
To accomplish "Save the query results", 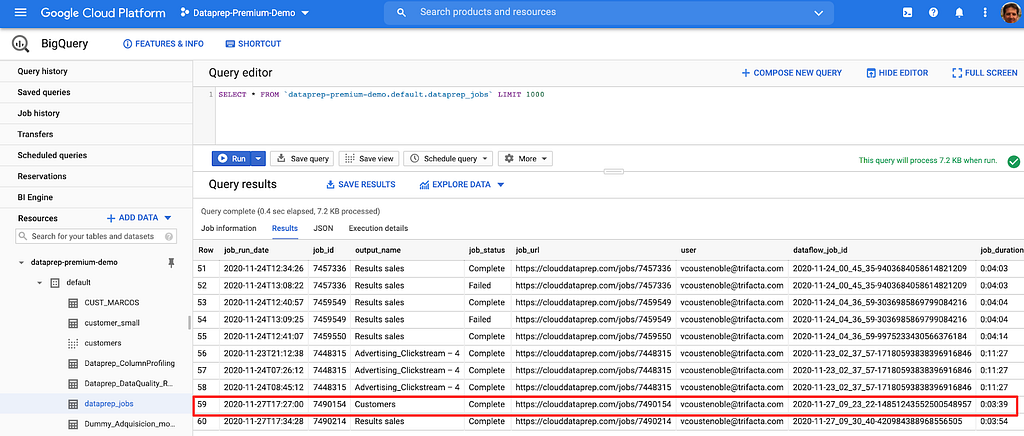I will [360, 185].
